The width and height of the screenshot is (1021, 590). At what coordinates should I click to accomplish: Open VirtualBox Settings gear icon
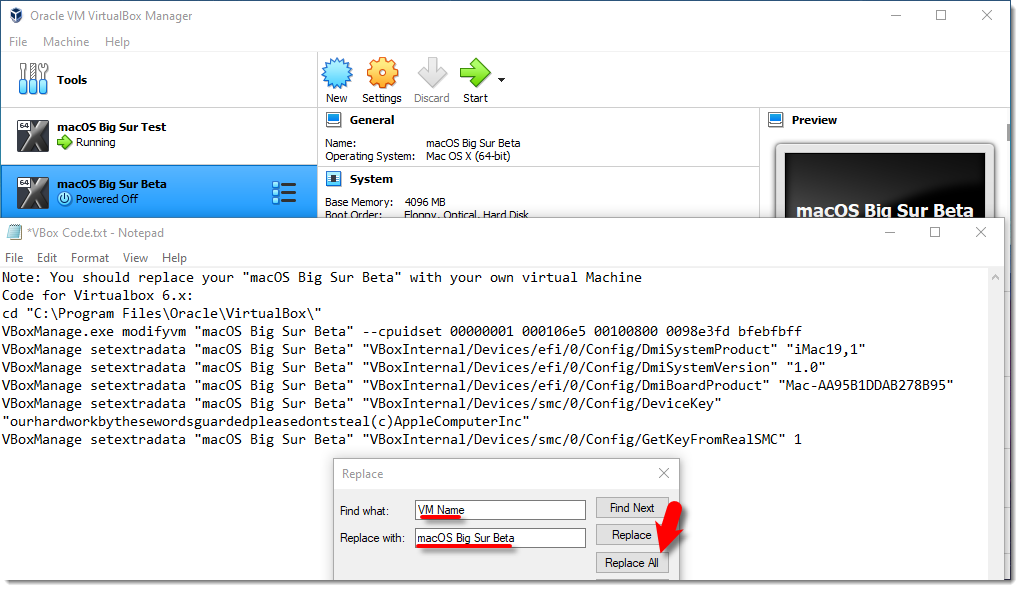click(382, 73)
